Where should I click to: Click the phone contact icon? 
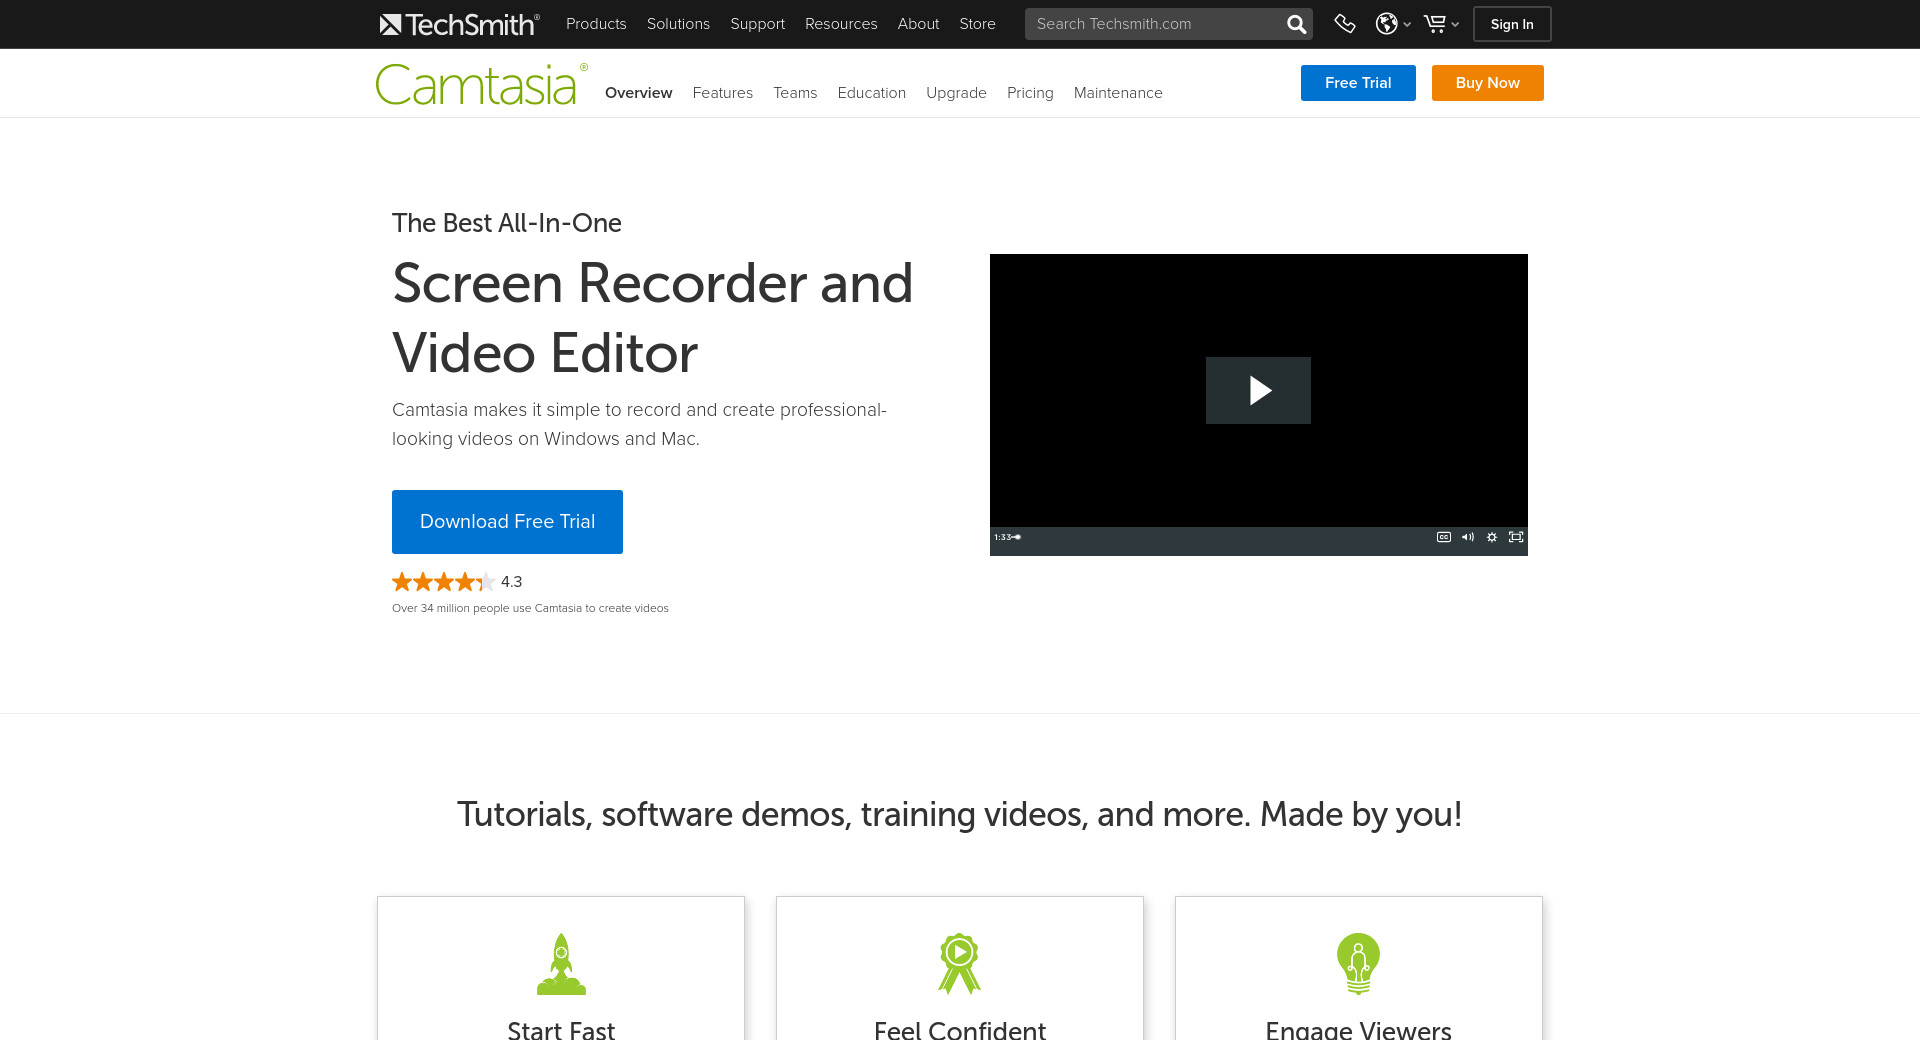1345,24
